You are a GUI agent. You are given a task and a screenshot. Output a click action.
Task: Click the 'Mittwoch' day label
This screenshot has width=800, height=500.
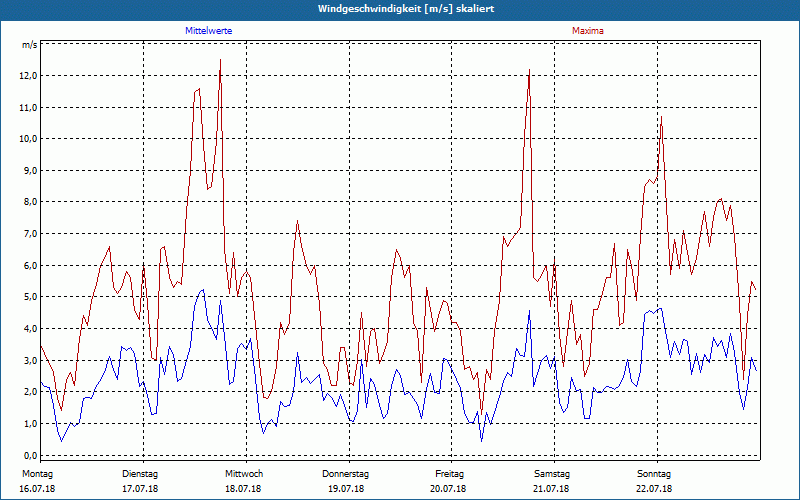point(244,474)
